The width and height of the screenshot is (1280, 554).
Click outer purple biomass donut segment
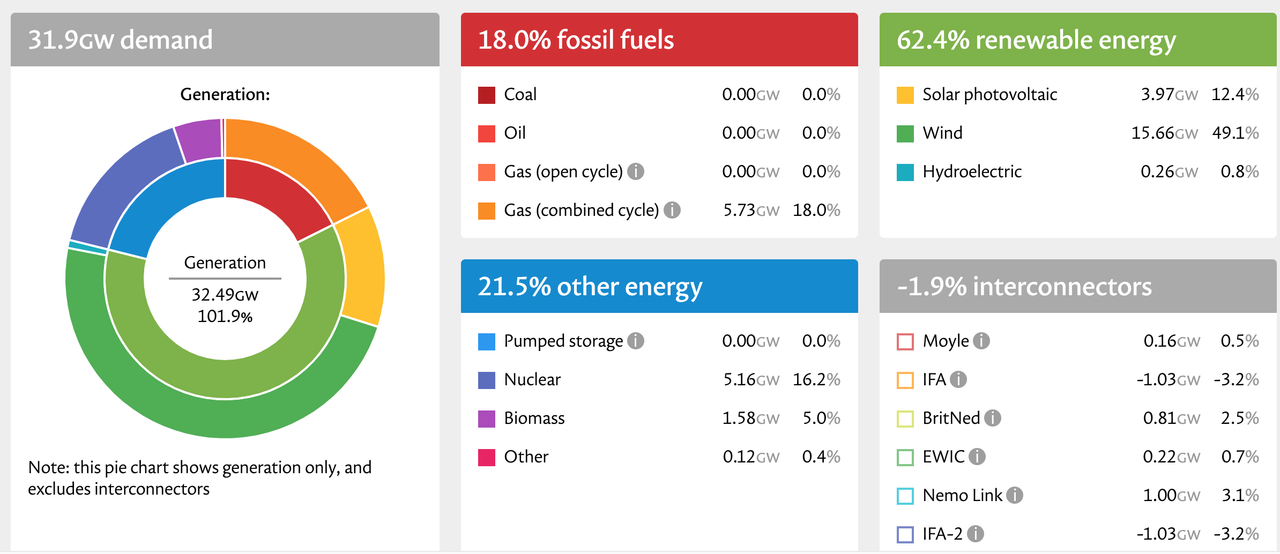(199, 140)
